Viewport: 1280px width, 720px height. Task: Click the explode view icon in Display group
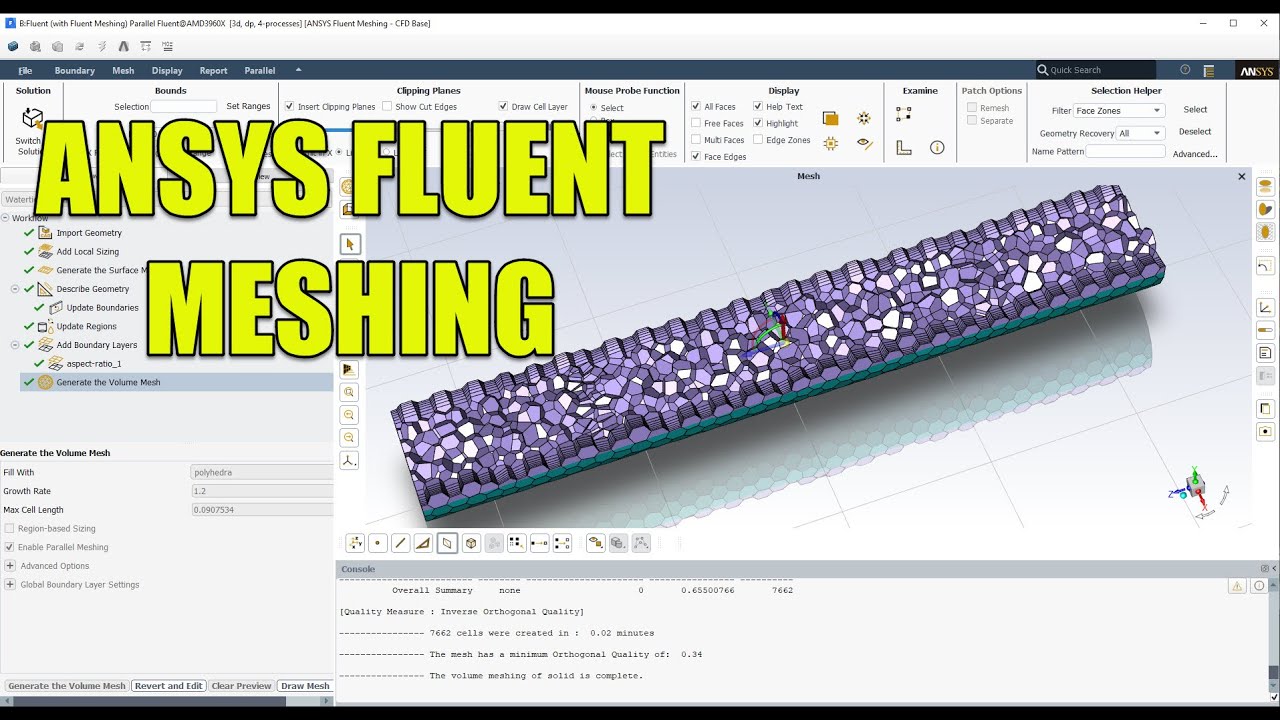tap(864, 118)
